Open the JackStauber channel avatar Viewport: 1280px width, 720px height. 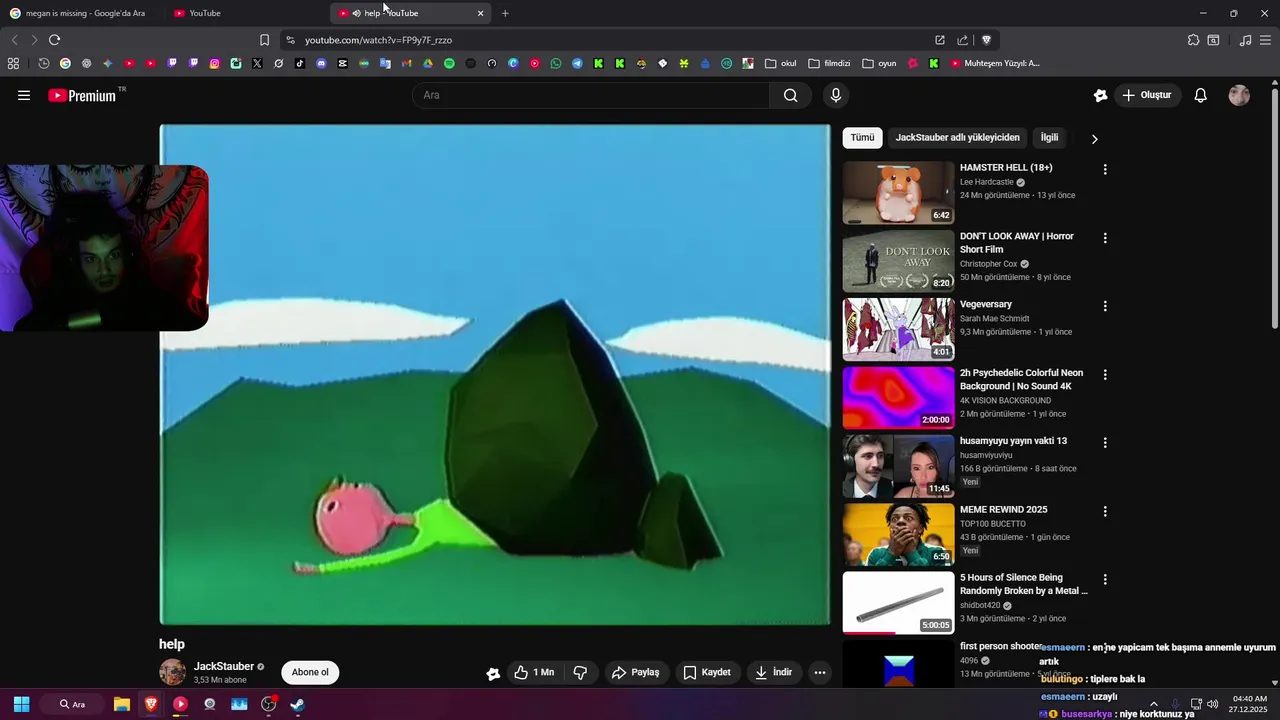pos(172,672)
